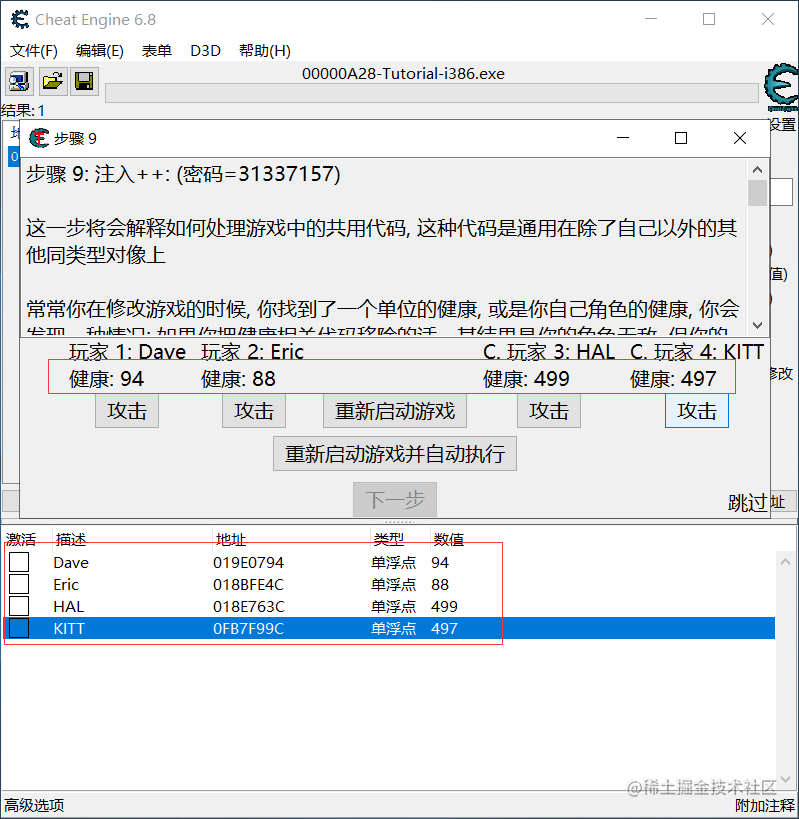This screenshot has height=819, width=799.
Task: Open the 帮助(H) menu
Action: pos(265,51)
